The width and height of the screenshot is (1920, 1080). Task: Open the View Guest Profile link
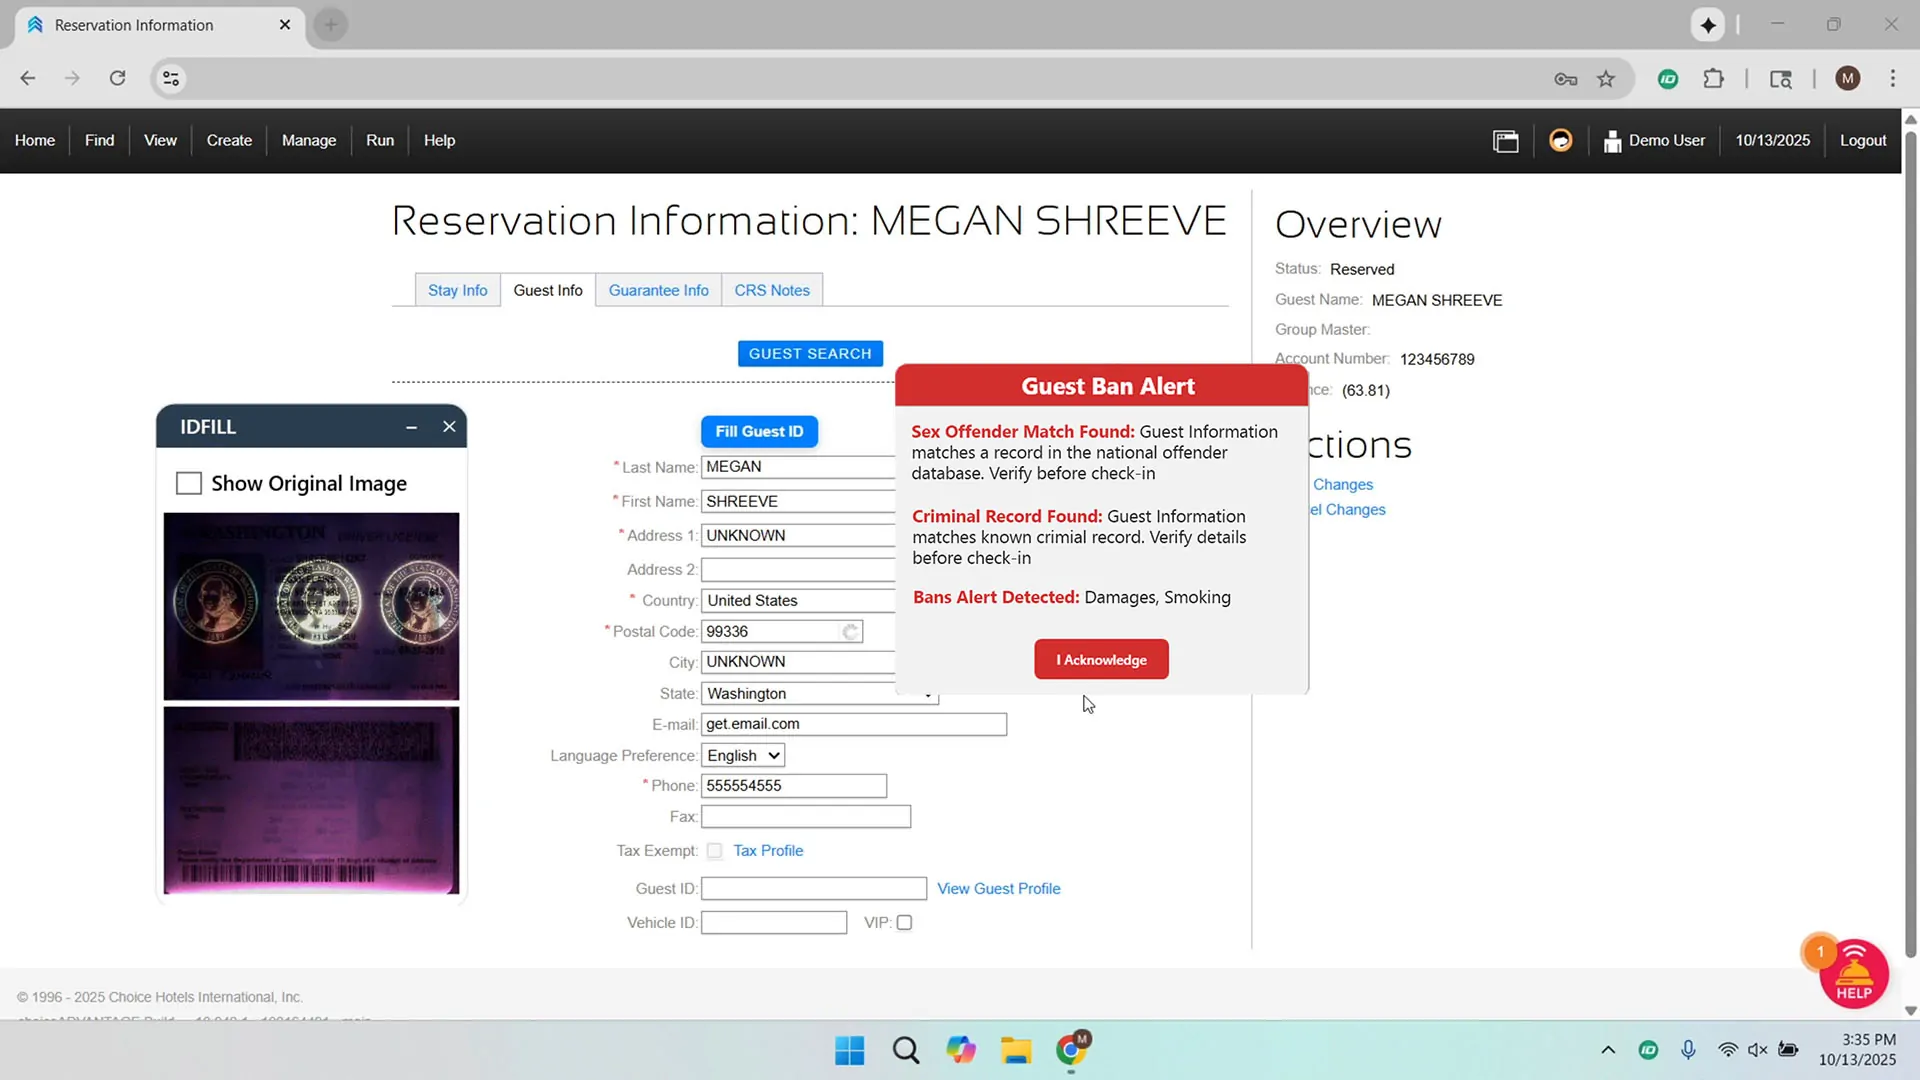998,889
